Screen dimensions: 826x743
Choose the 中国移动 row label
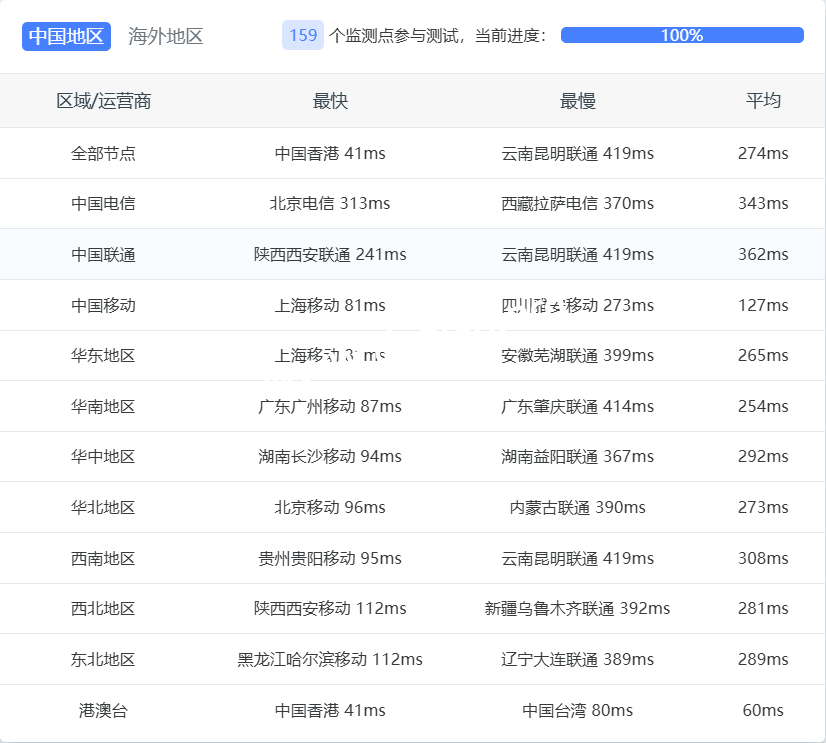coord(103,305)
